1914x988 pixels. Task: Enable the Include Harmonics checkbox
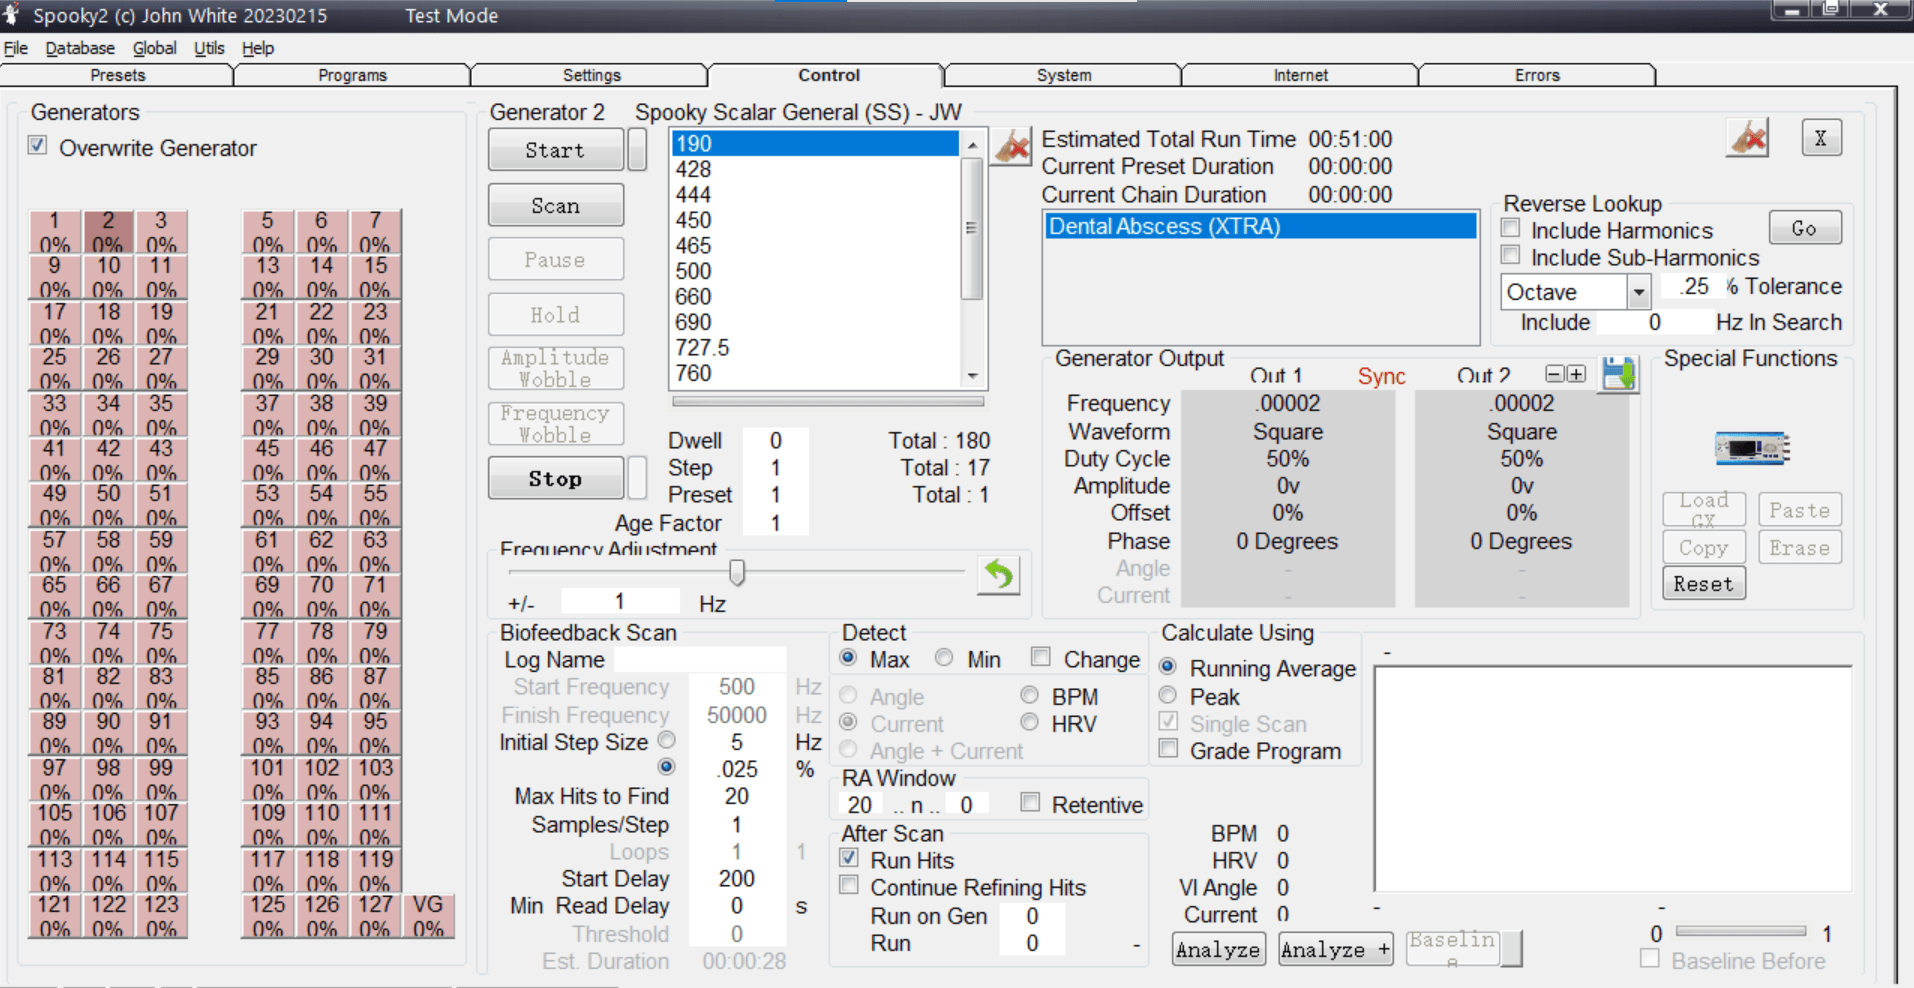[1511, 229]
